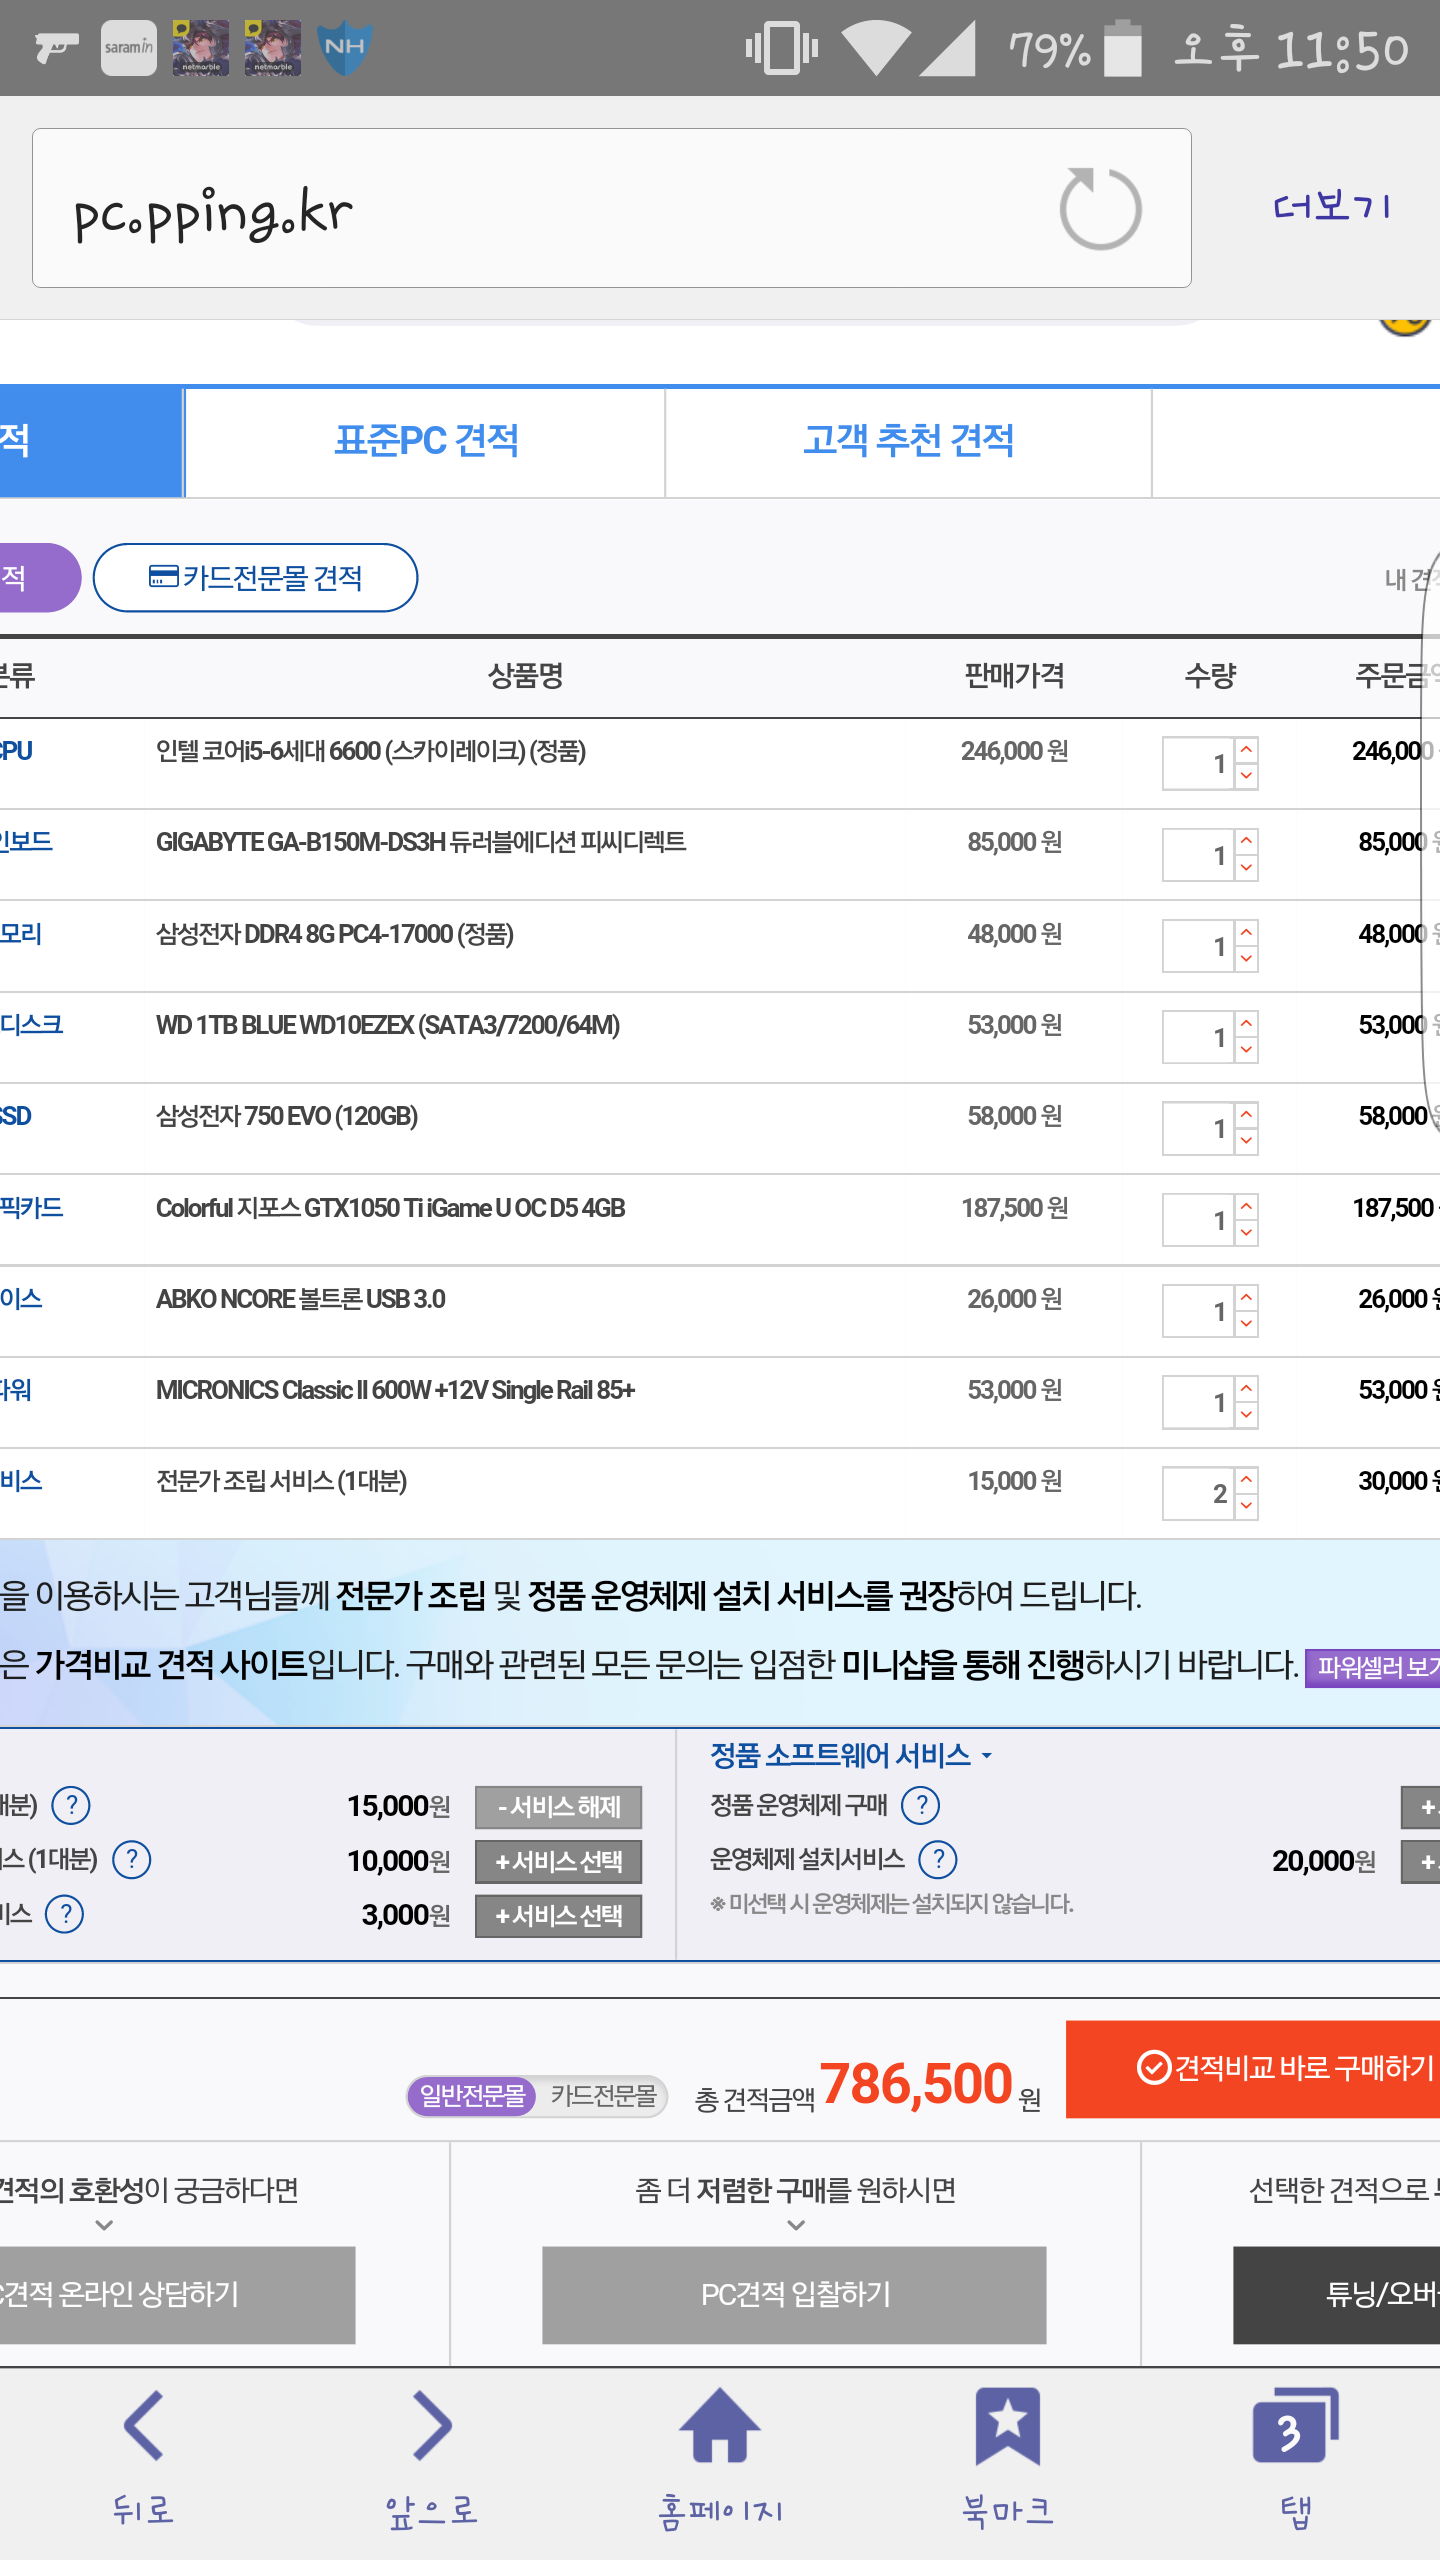
Task: Select the 일반전문몰 toggle option
Action: 472,2095
